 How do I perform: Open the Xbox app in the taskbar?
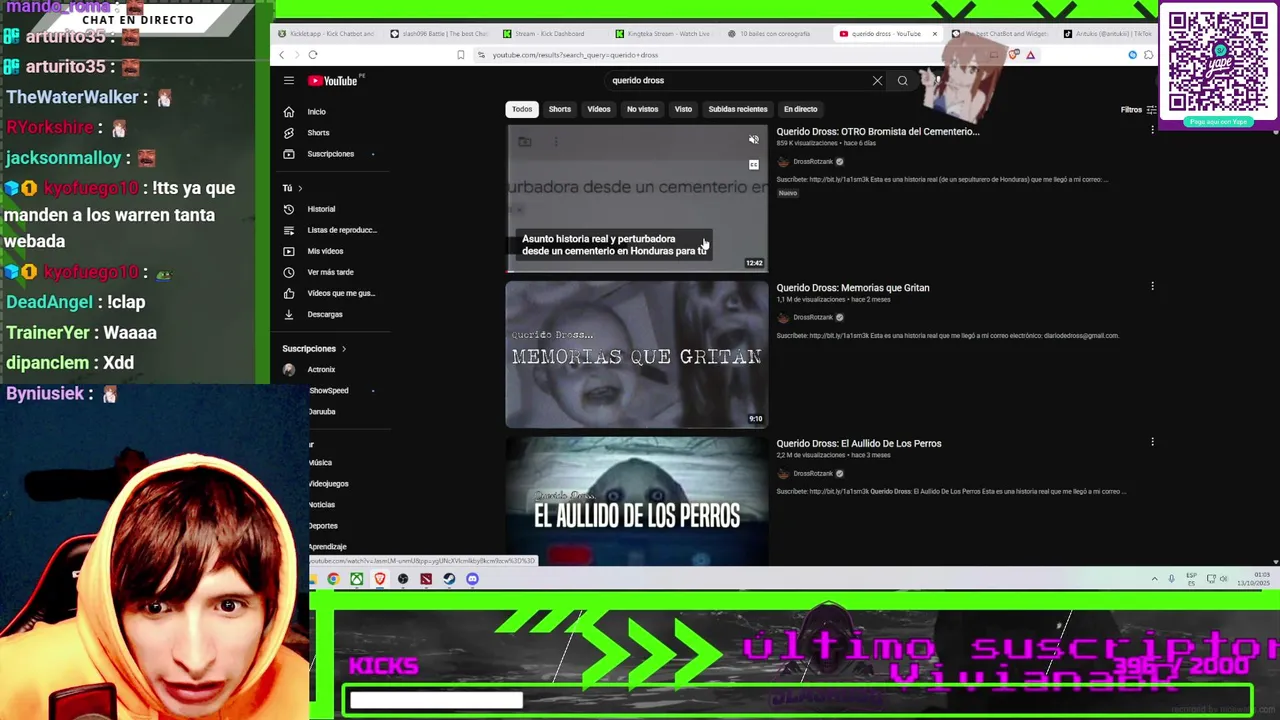click(356, 579)
